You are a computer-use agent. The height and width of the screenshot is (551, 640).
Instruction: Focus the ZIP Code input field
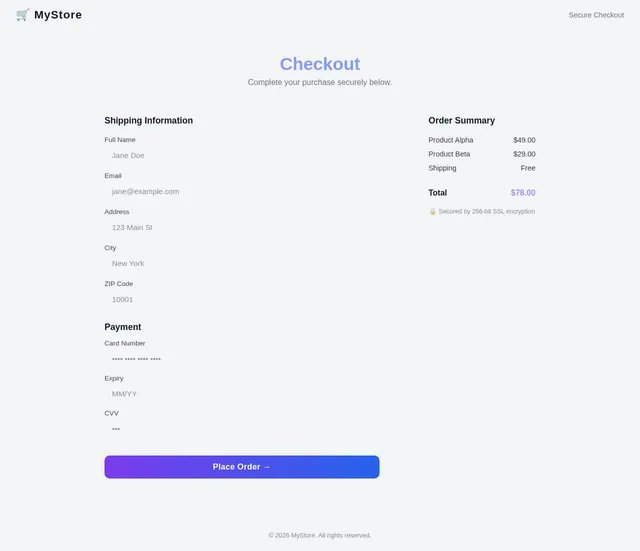pyautogui.click(x=242, y=299)
